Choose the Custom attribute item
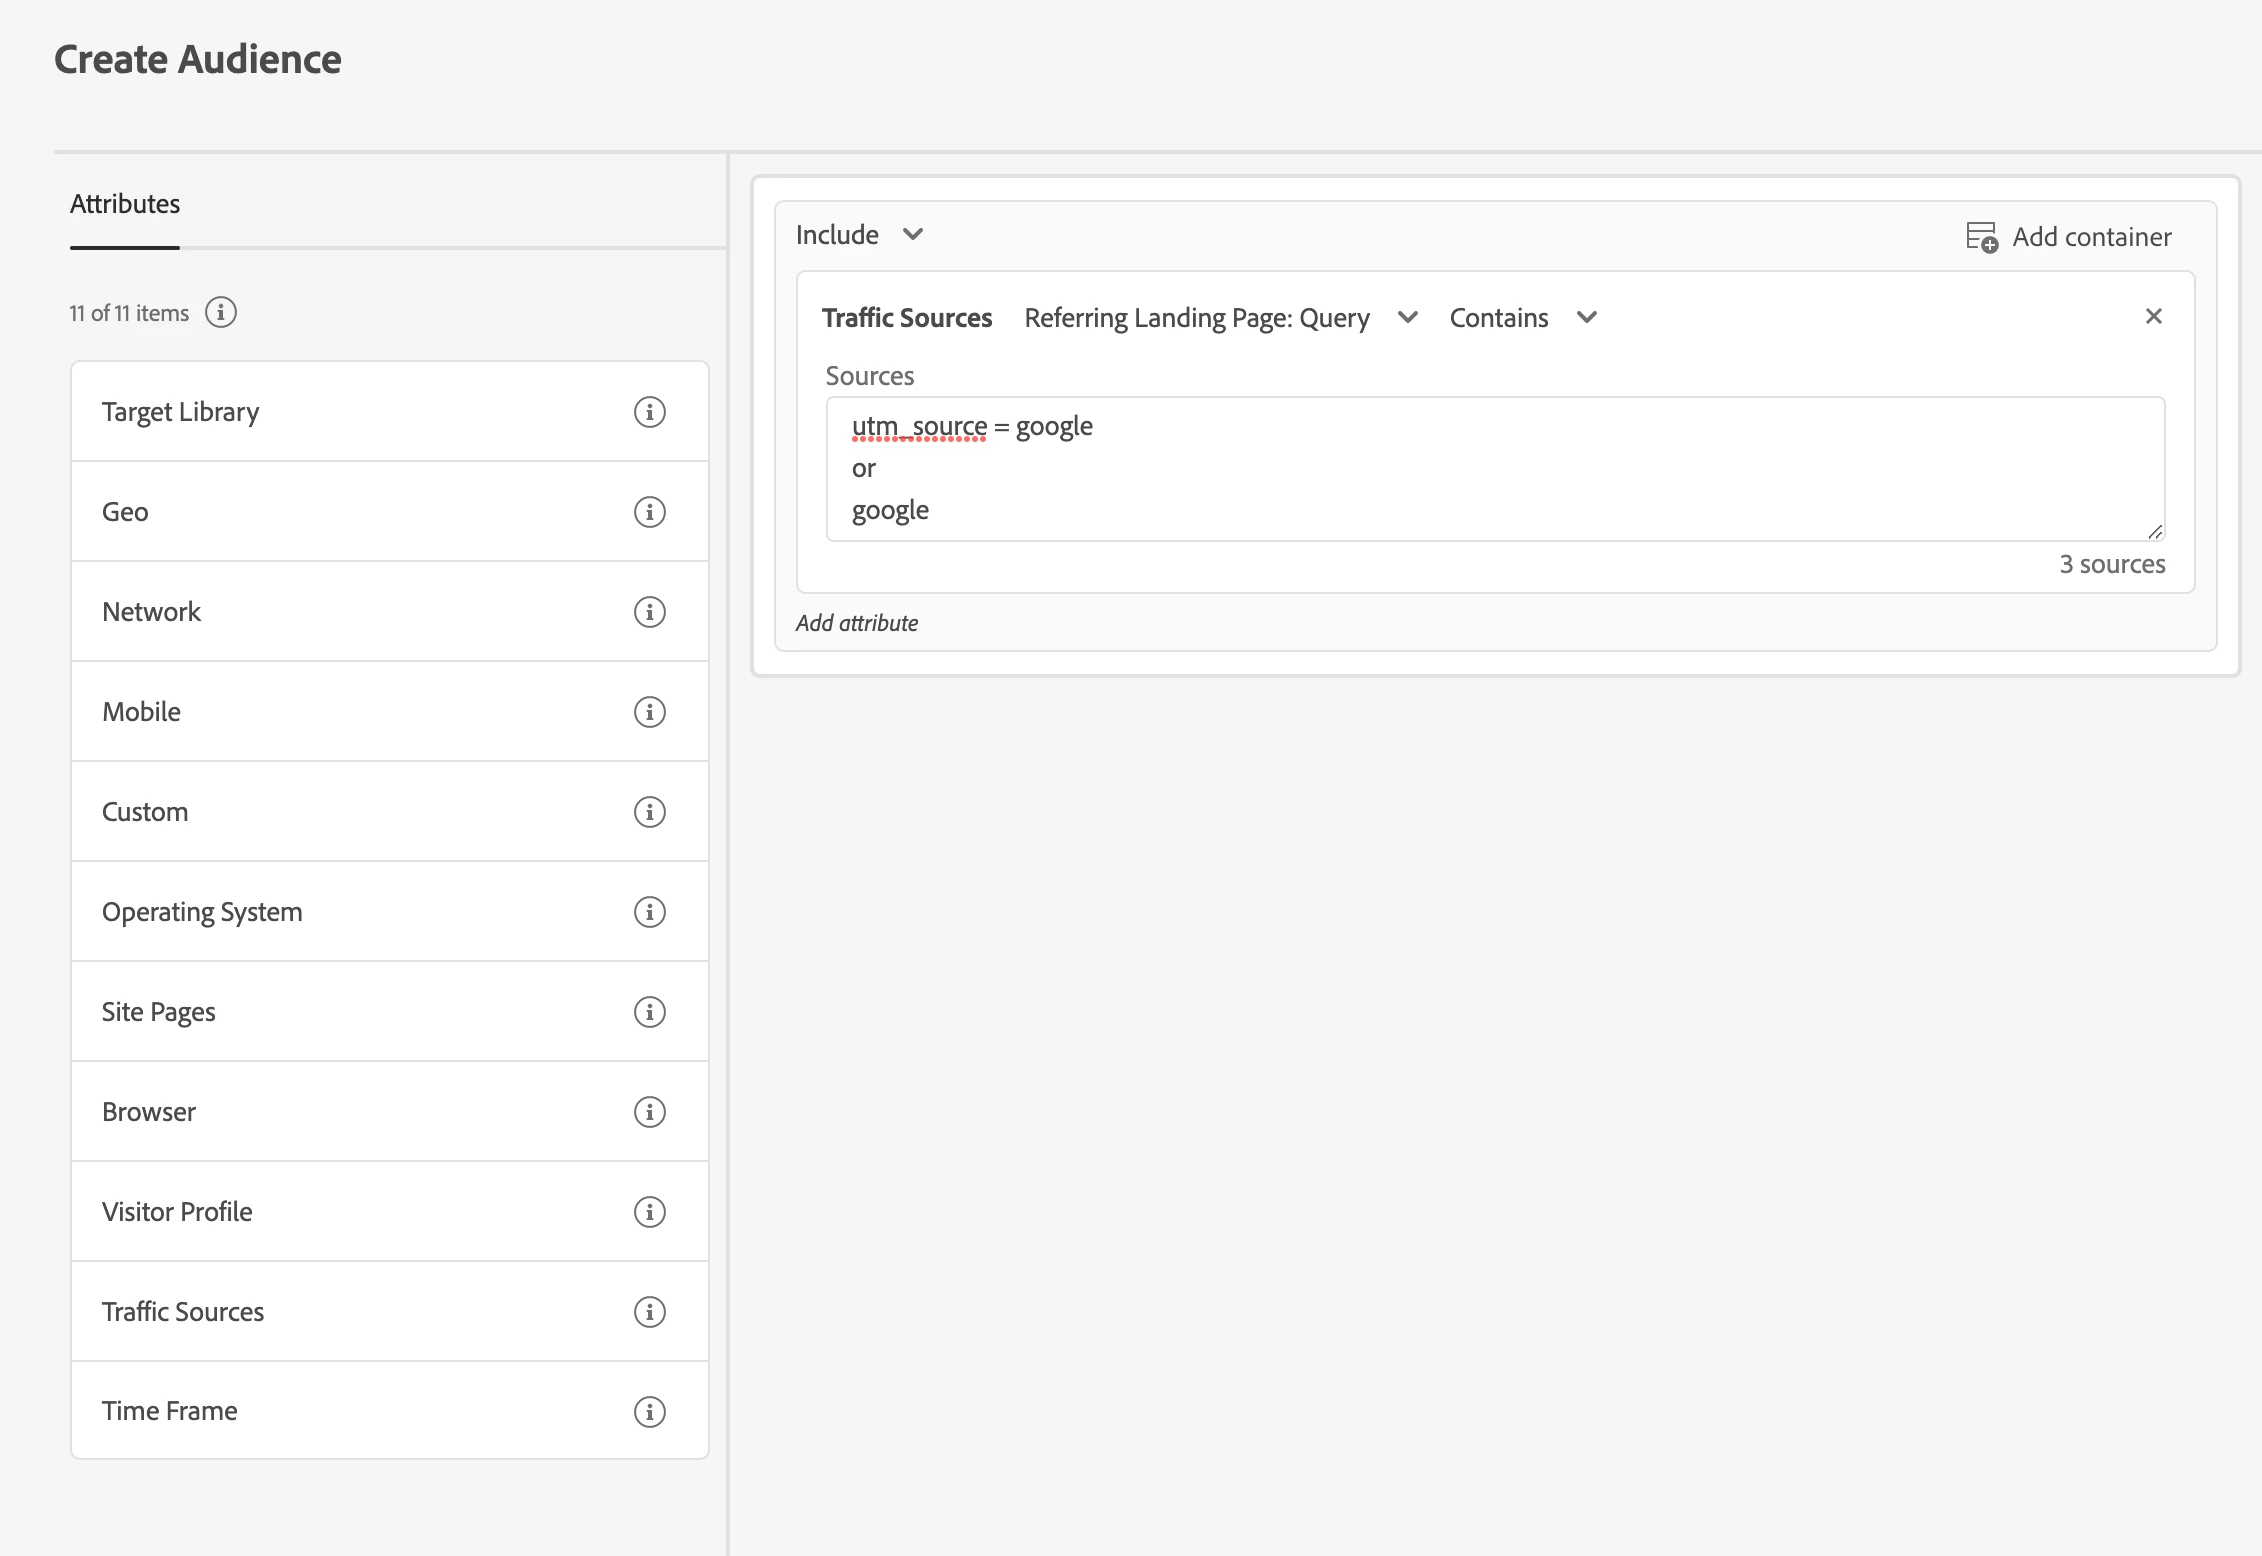Image resolution: width=2262 pixels, height=1556 pixels. click(x=145, y=812)
